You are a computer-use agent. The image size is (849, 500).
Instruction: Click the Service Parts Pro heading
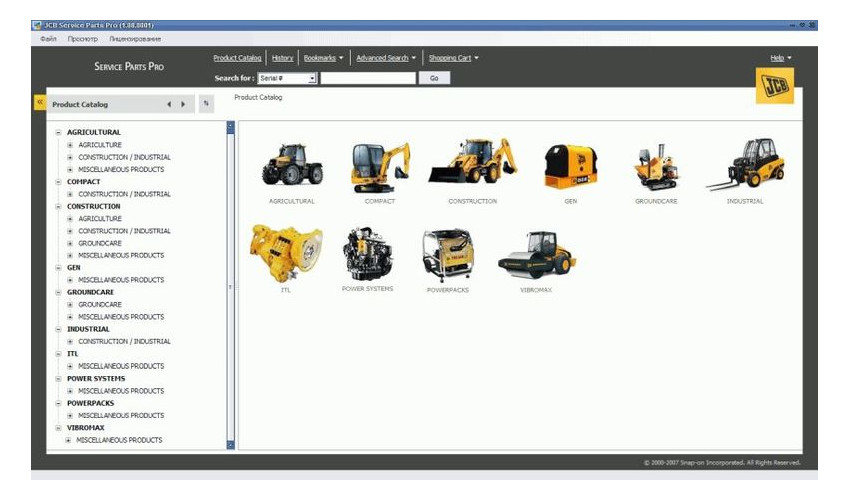tap(129, 66)
